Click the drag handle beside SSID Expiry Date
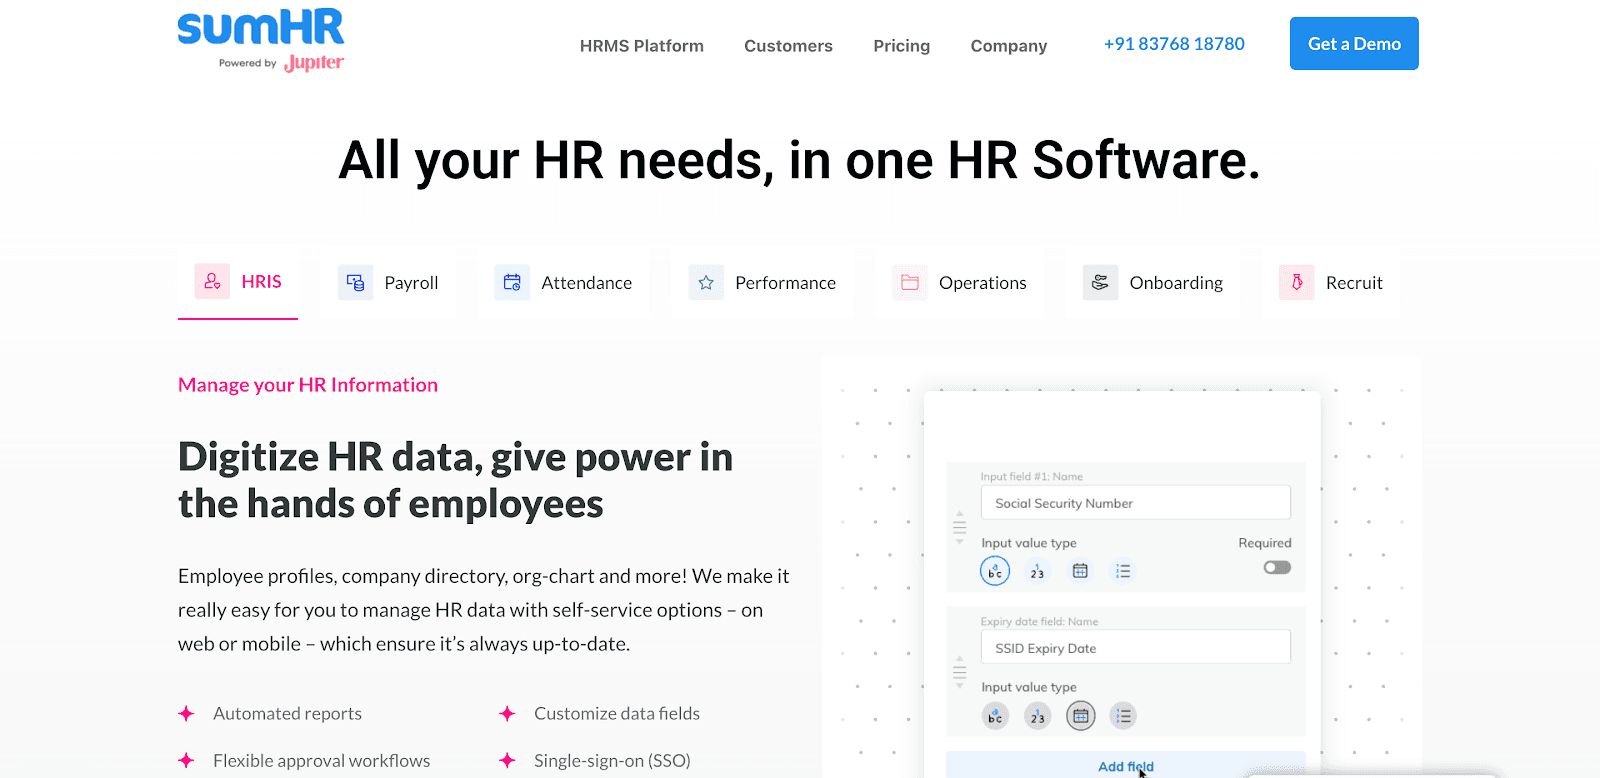 [x=960, y=672]
